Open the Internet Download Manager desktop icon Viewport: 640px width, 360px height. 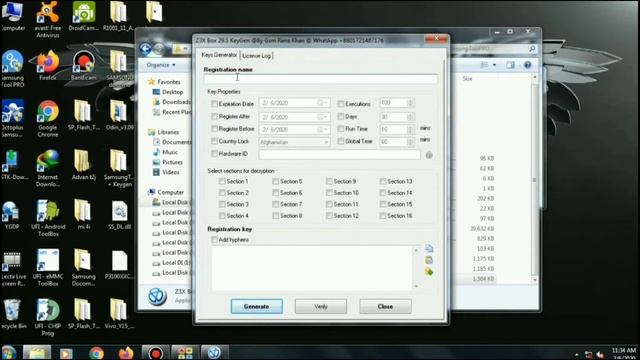48,169
